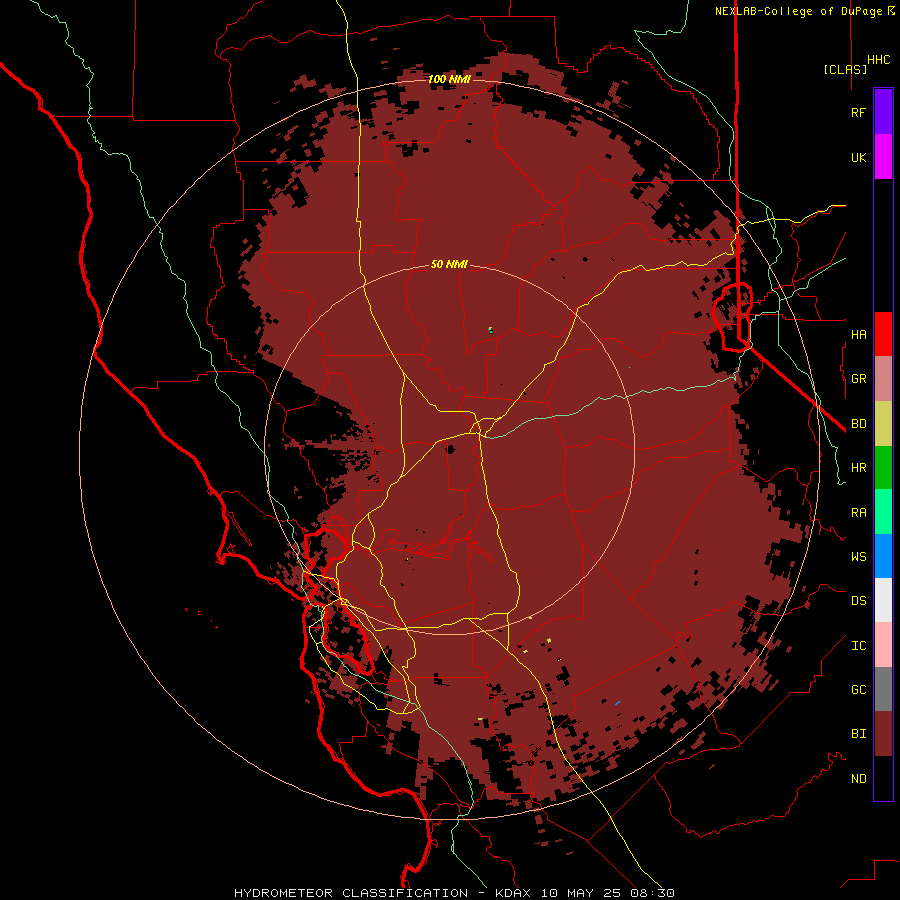Click the DS white legend swatch
This screenshot has height=900, width=900.
883,600
